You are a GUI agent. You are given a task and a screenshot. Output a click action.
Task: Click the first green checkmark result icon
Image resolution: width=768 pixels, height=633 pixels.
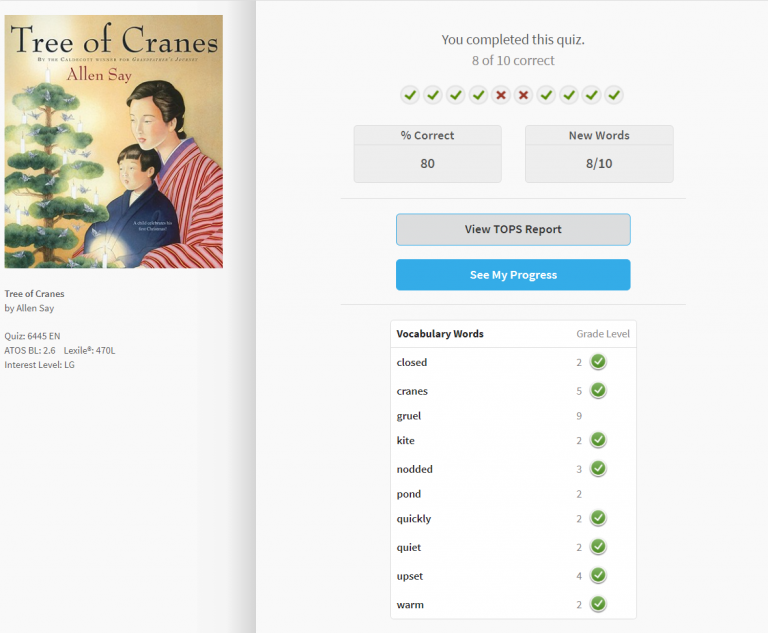[x=410, y=95]
